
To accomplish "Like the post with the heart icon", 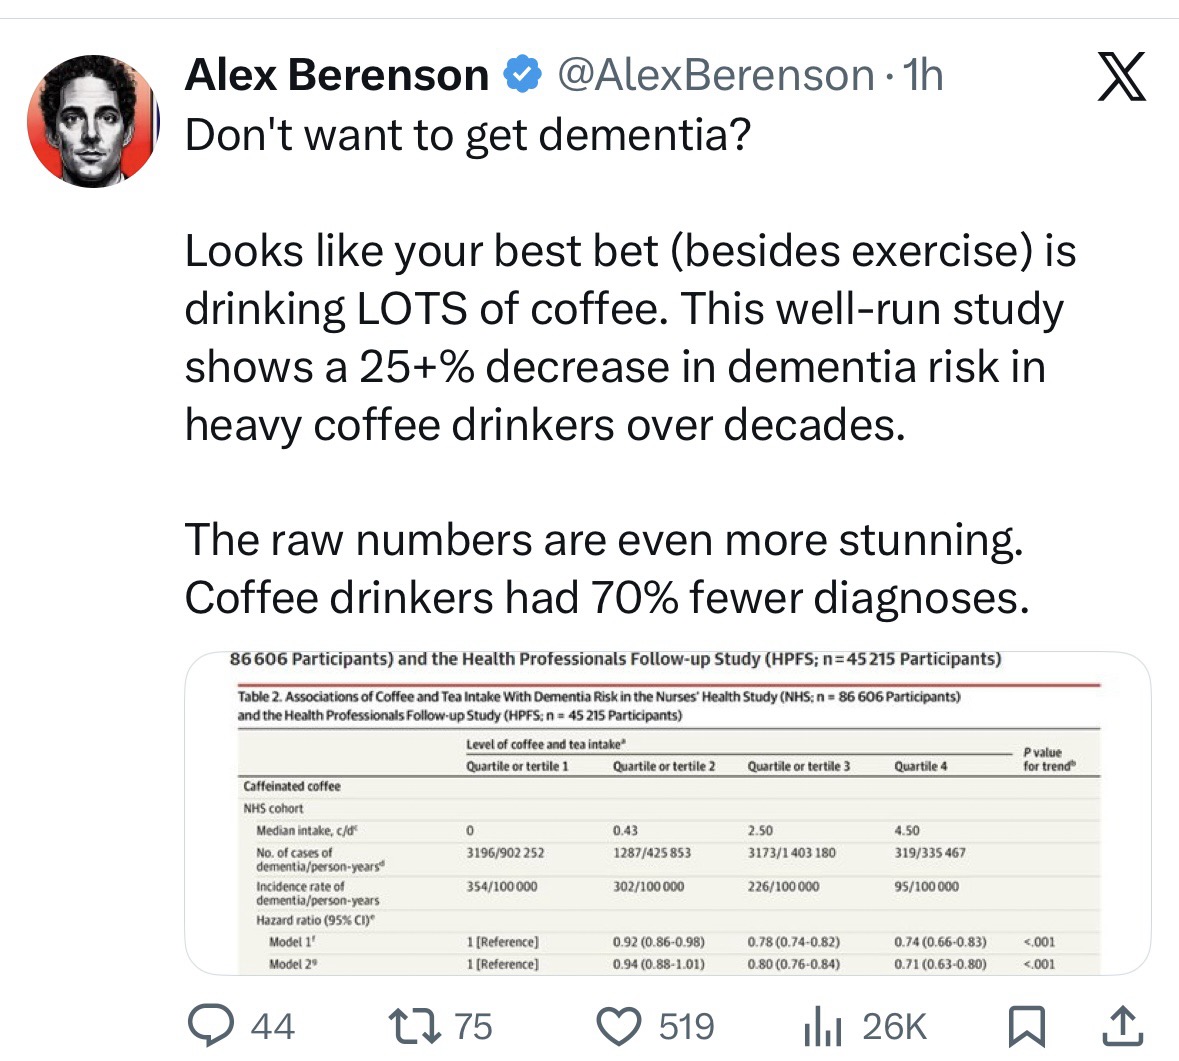I will point(618,1026).
